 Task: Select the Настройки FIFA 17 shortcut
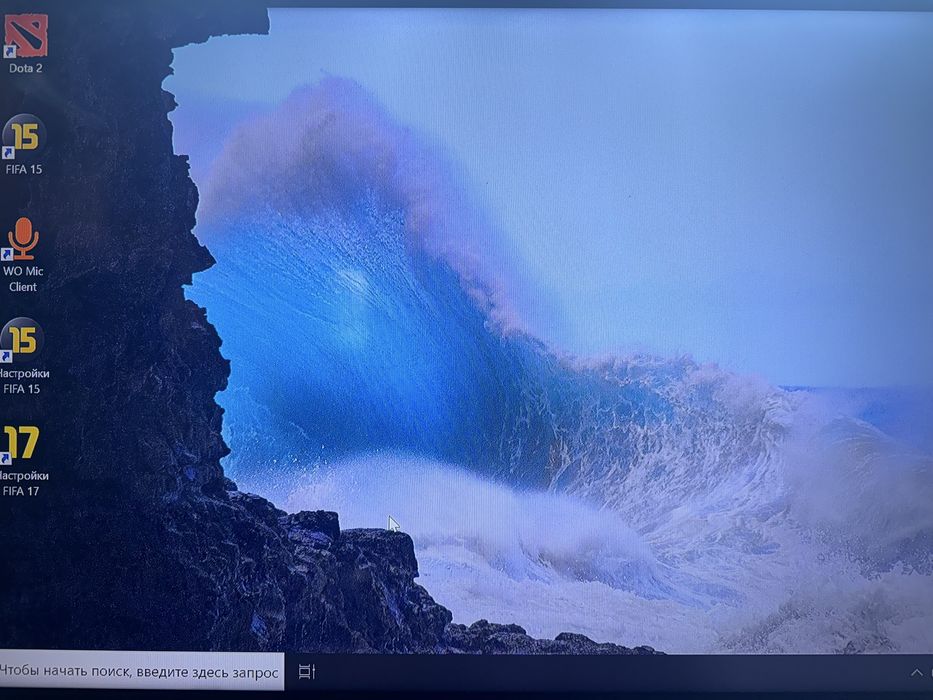pyautogui.click(x=23, y=461)
